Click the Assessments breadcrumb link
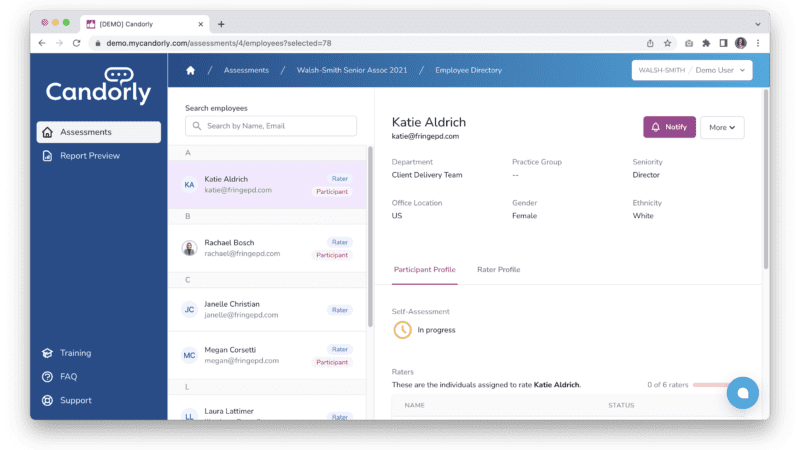 click(x=246, y=70)
